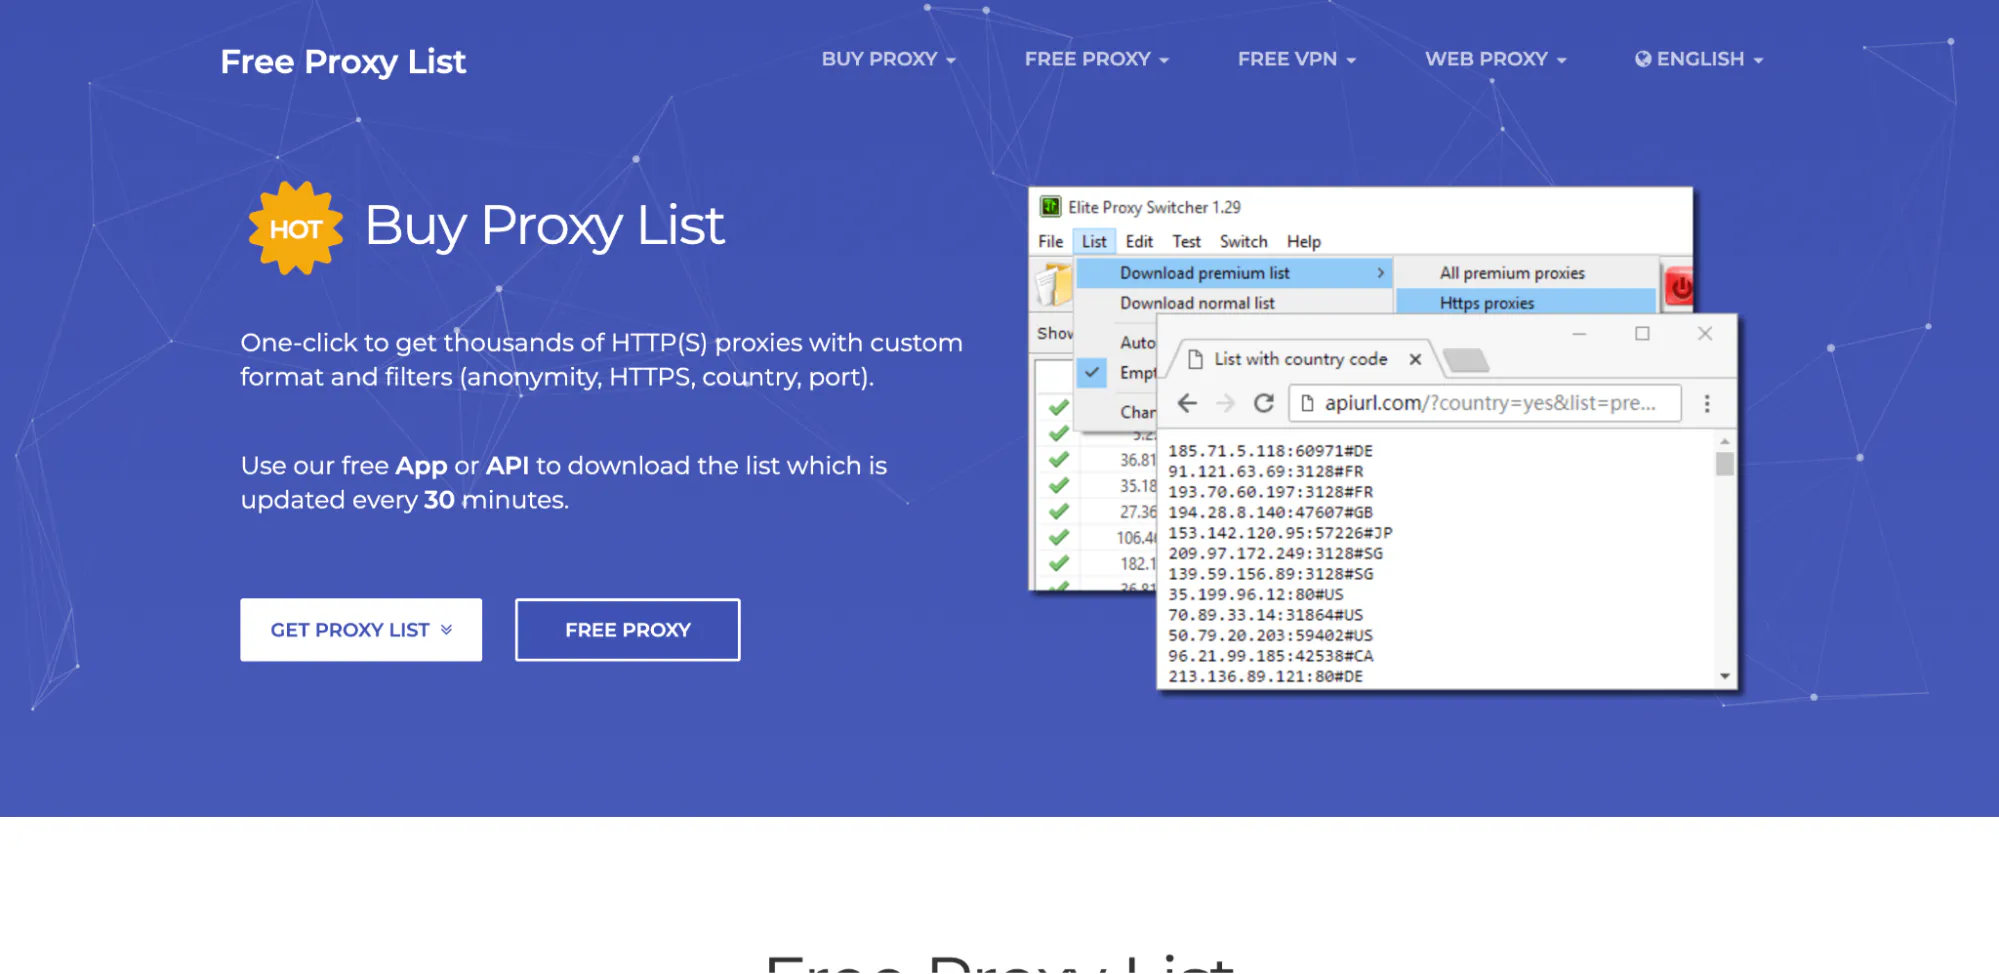The width and height of the screenshot is (1999, 974).
Task: Click proxy entry 35.199.96.12:80#US
Action: [1255, 595]
